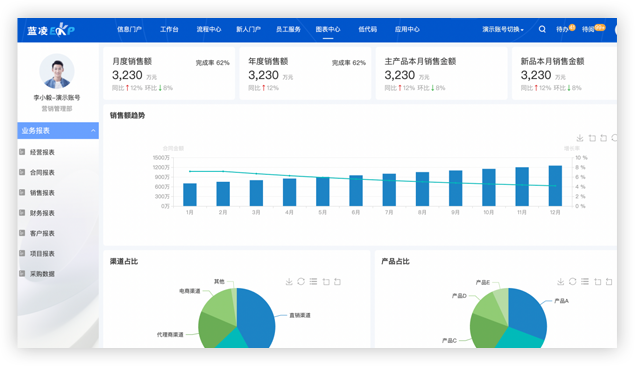Open 财务报表 from the sidebar
The height and width of the screenshot is (366, 635).
tap(42, 213)
